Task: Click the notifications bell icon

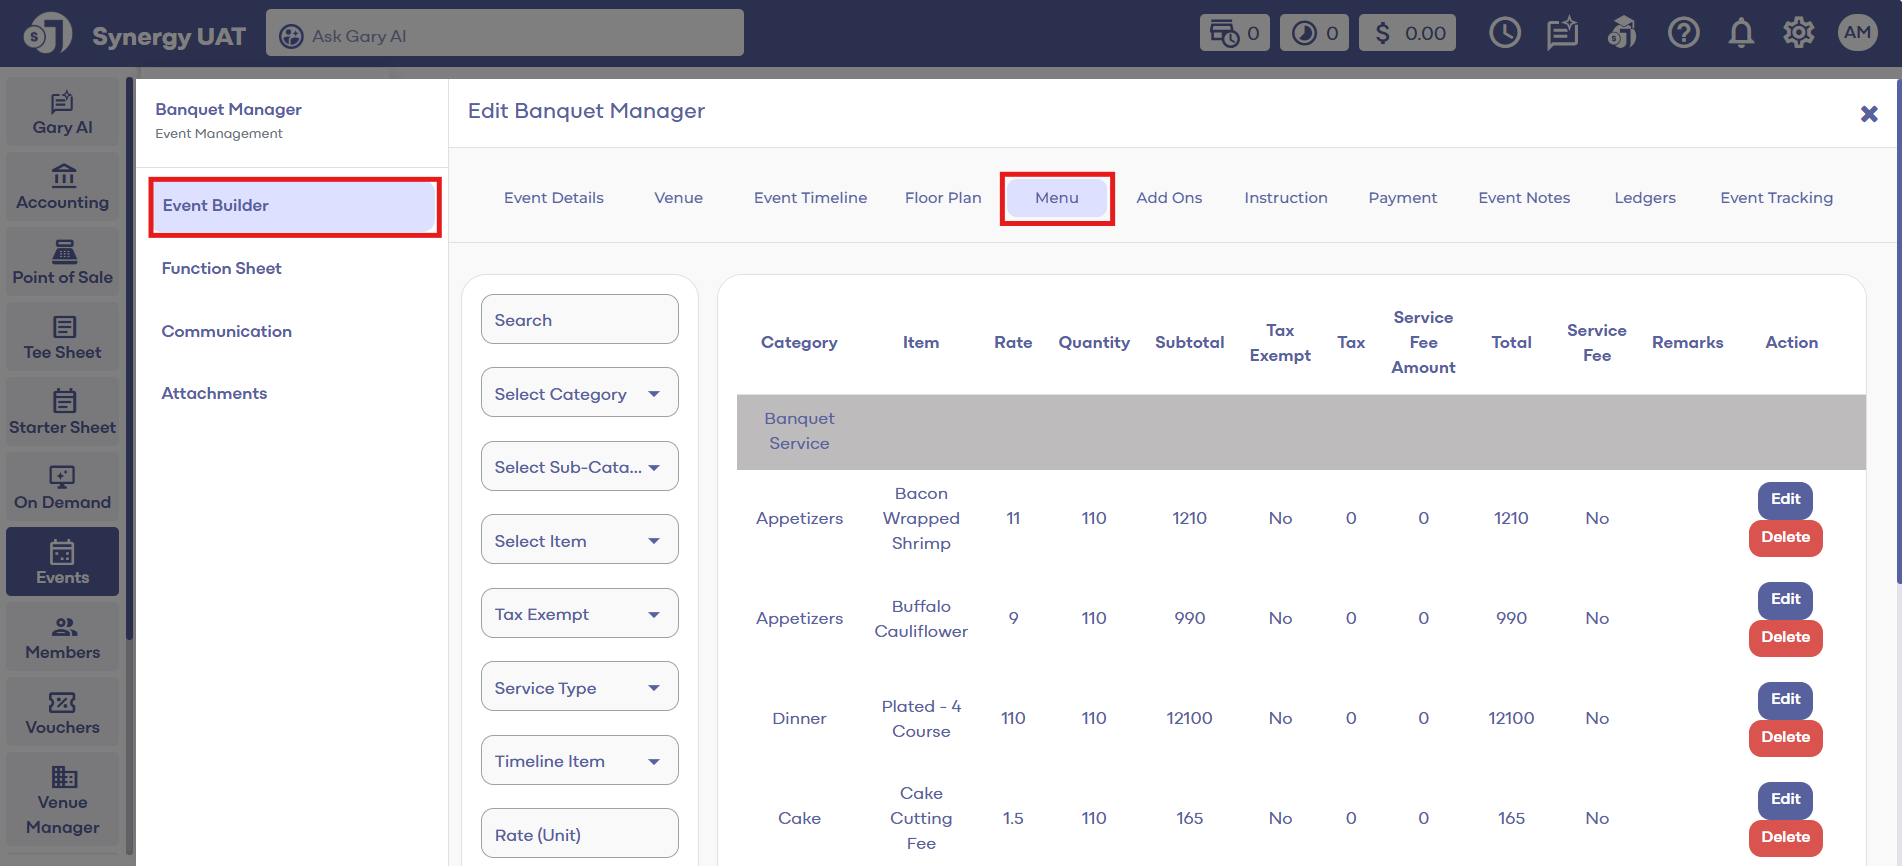Action: point(1741,34)
